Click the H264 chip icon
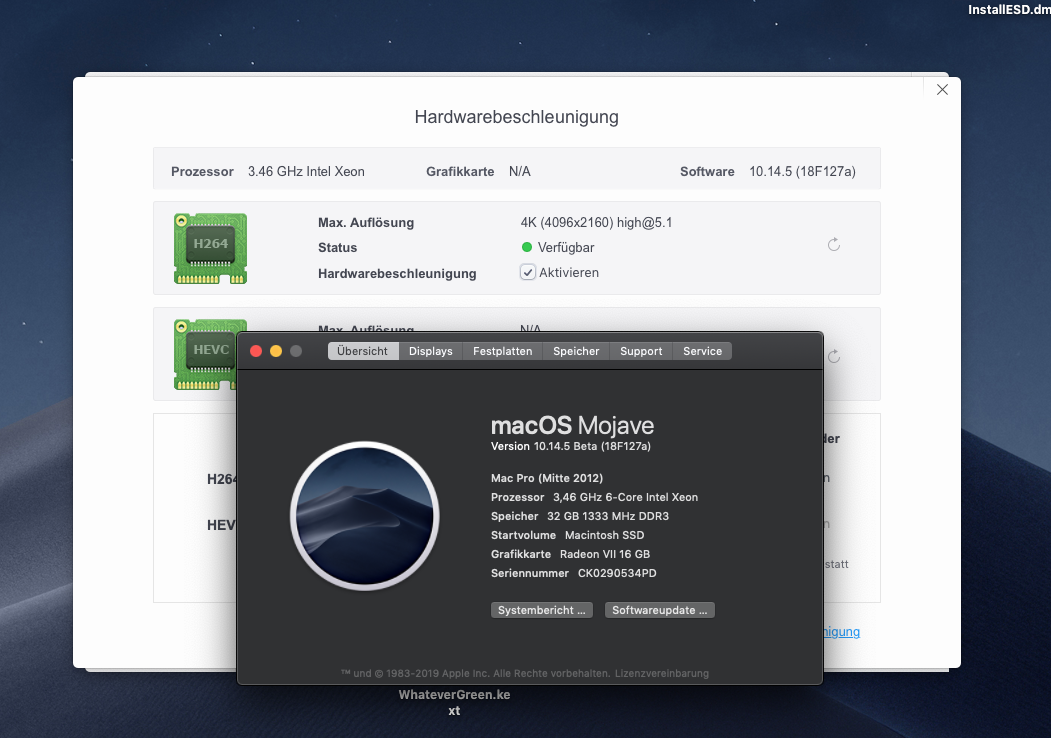The height and width of the screenshot is (738, 1051). coord(210,249)
